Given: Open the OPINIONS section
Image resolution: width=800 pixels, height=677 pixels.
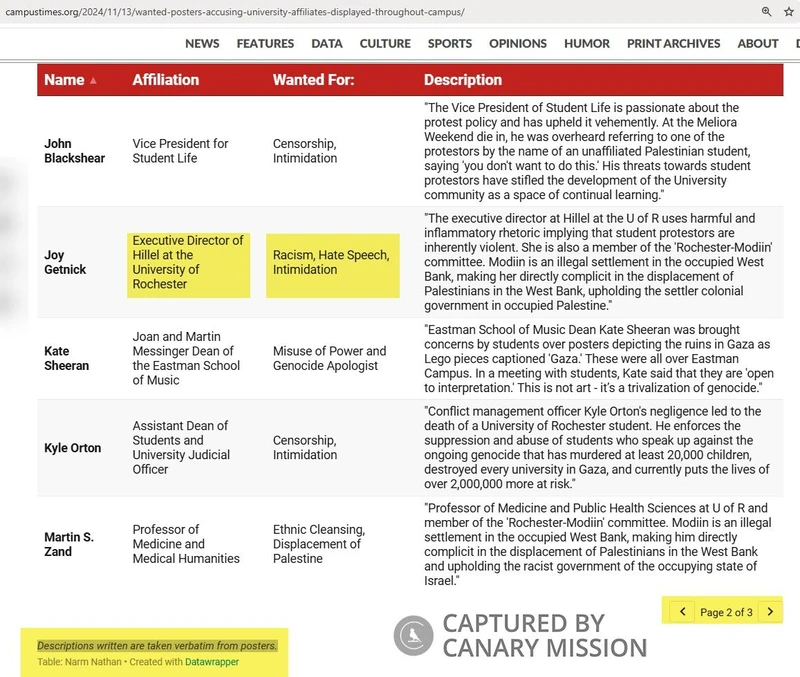Looking at the screenshot, I should (x=518, y=44).
